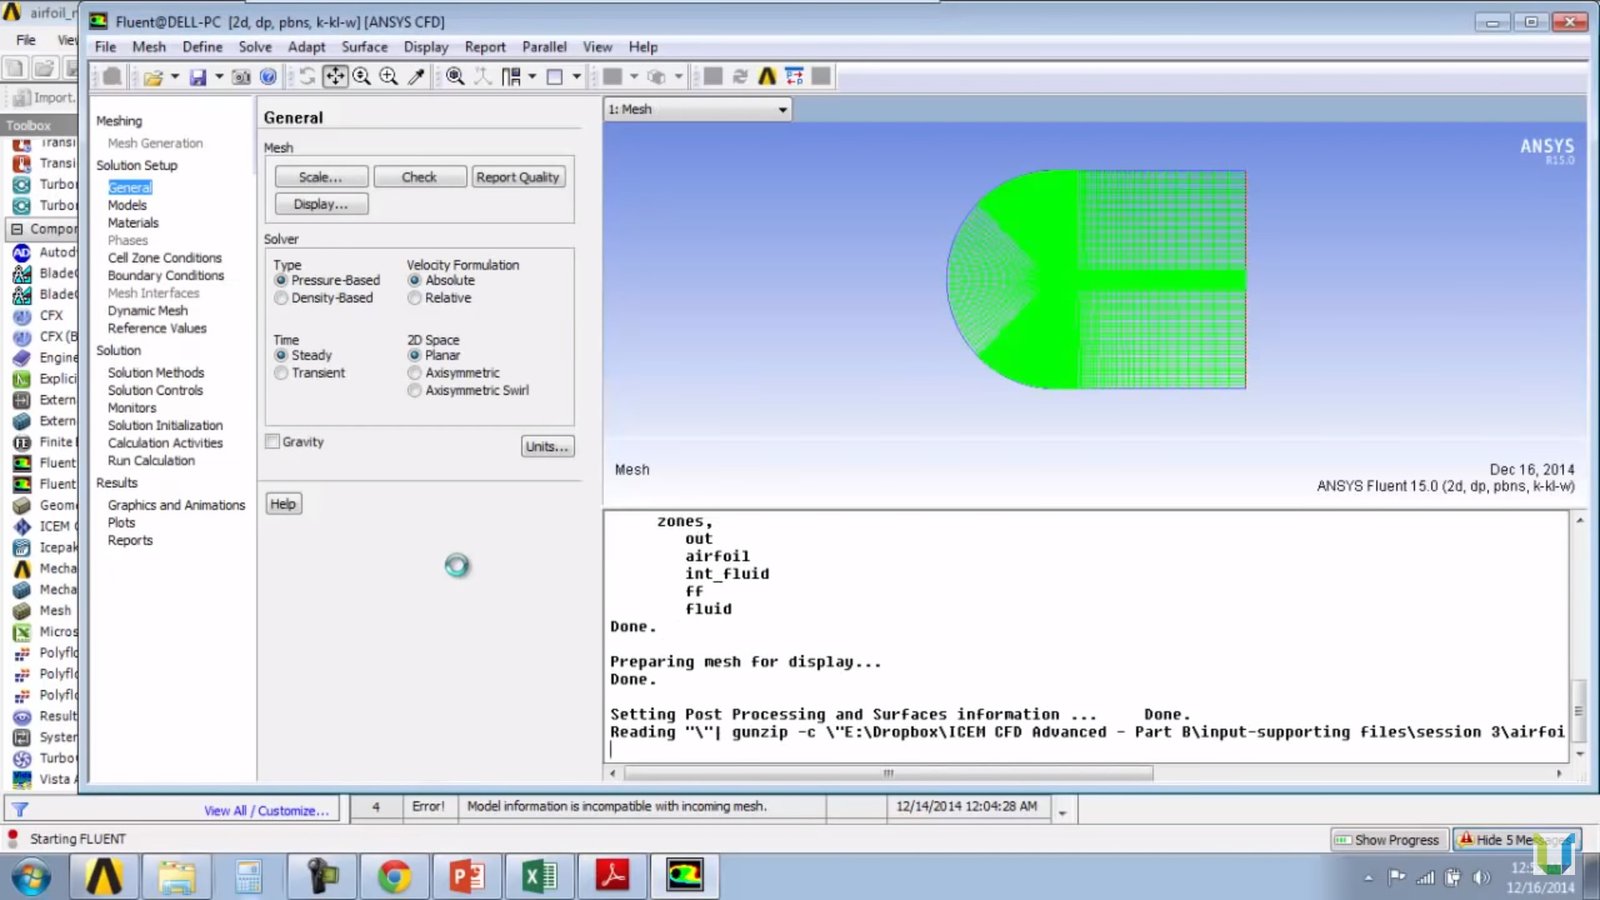This screenshot has height=900, width=1600.
Task: Select the probe eyedropper tool
Action: pos(416,77)
